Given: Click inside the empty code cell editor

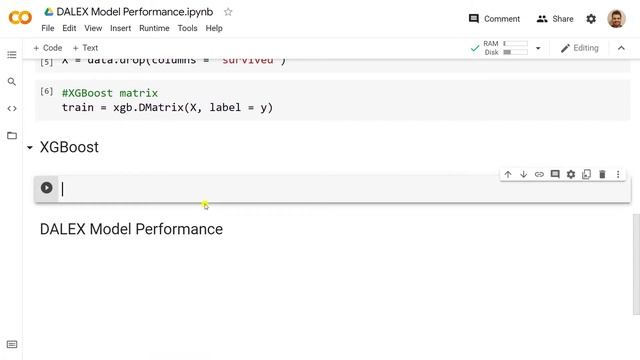Looking at the screenshot, I should 344,189.
